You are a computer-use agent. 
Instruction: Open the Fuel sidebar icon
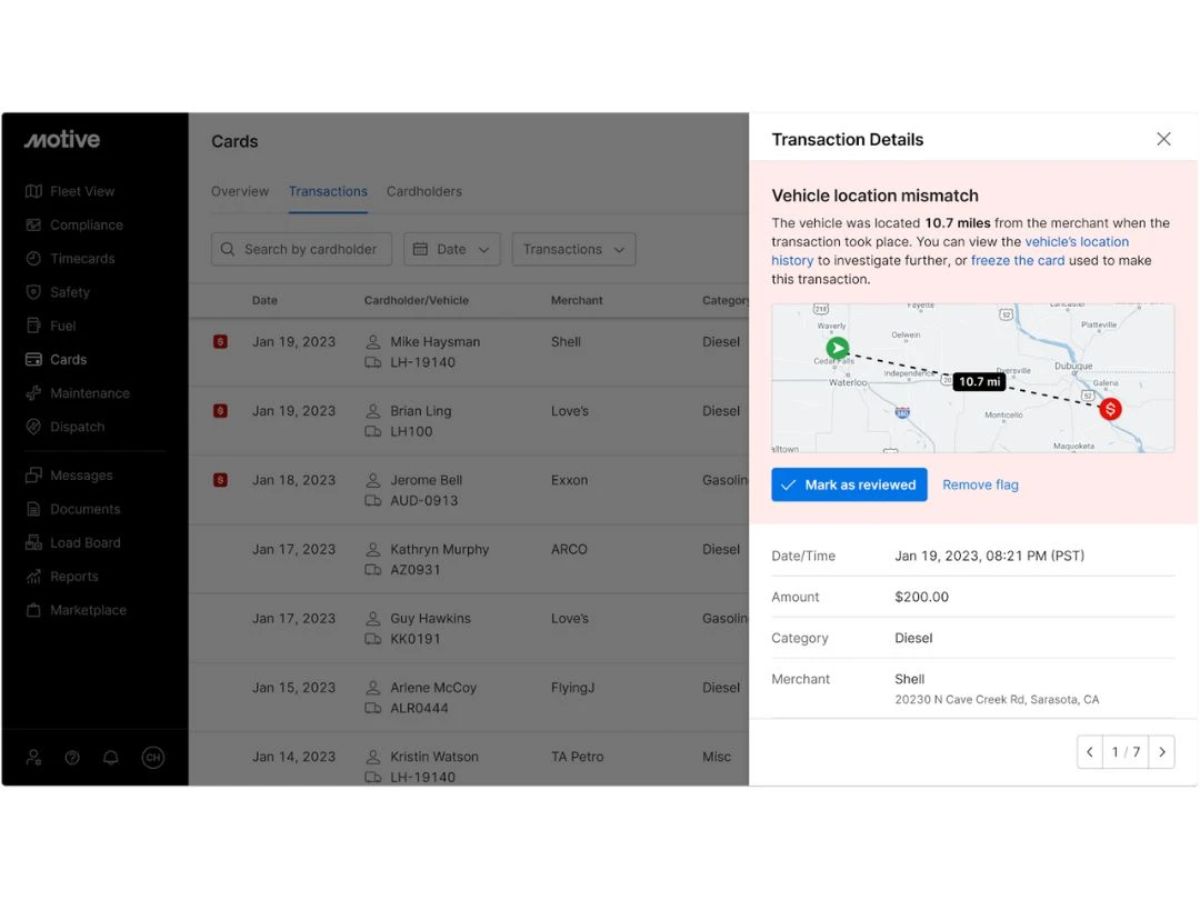point(33,326)
